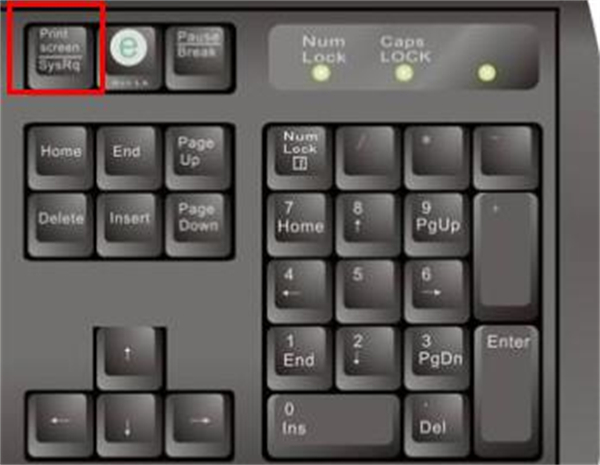Image resolution: width=600 pixels, height=465 pixels.
Task: Click the right arrow key
Action: [x=199, y=425]
